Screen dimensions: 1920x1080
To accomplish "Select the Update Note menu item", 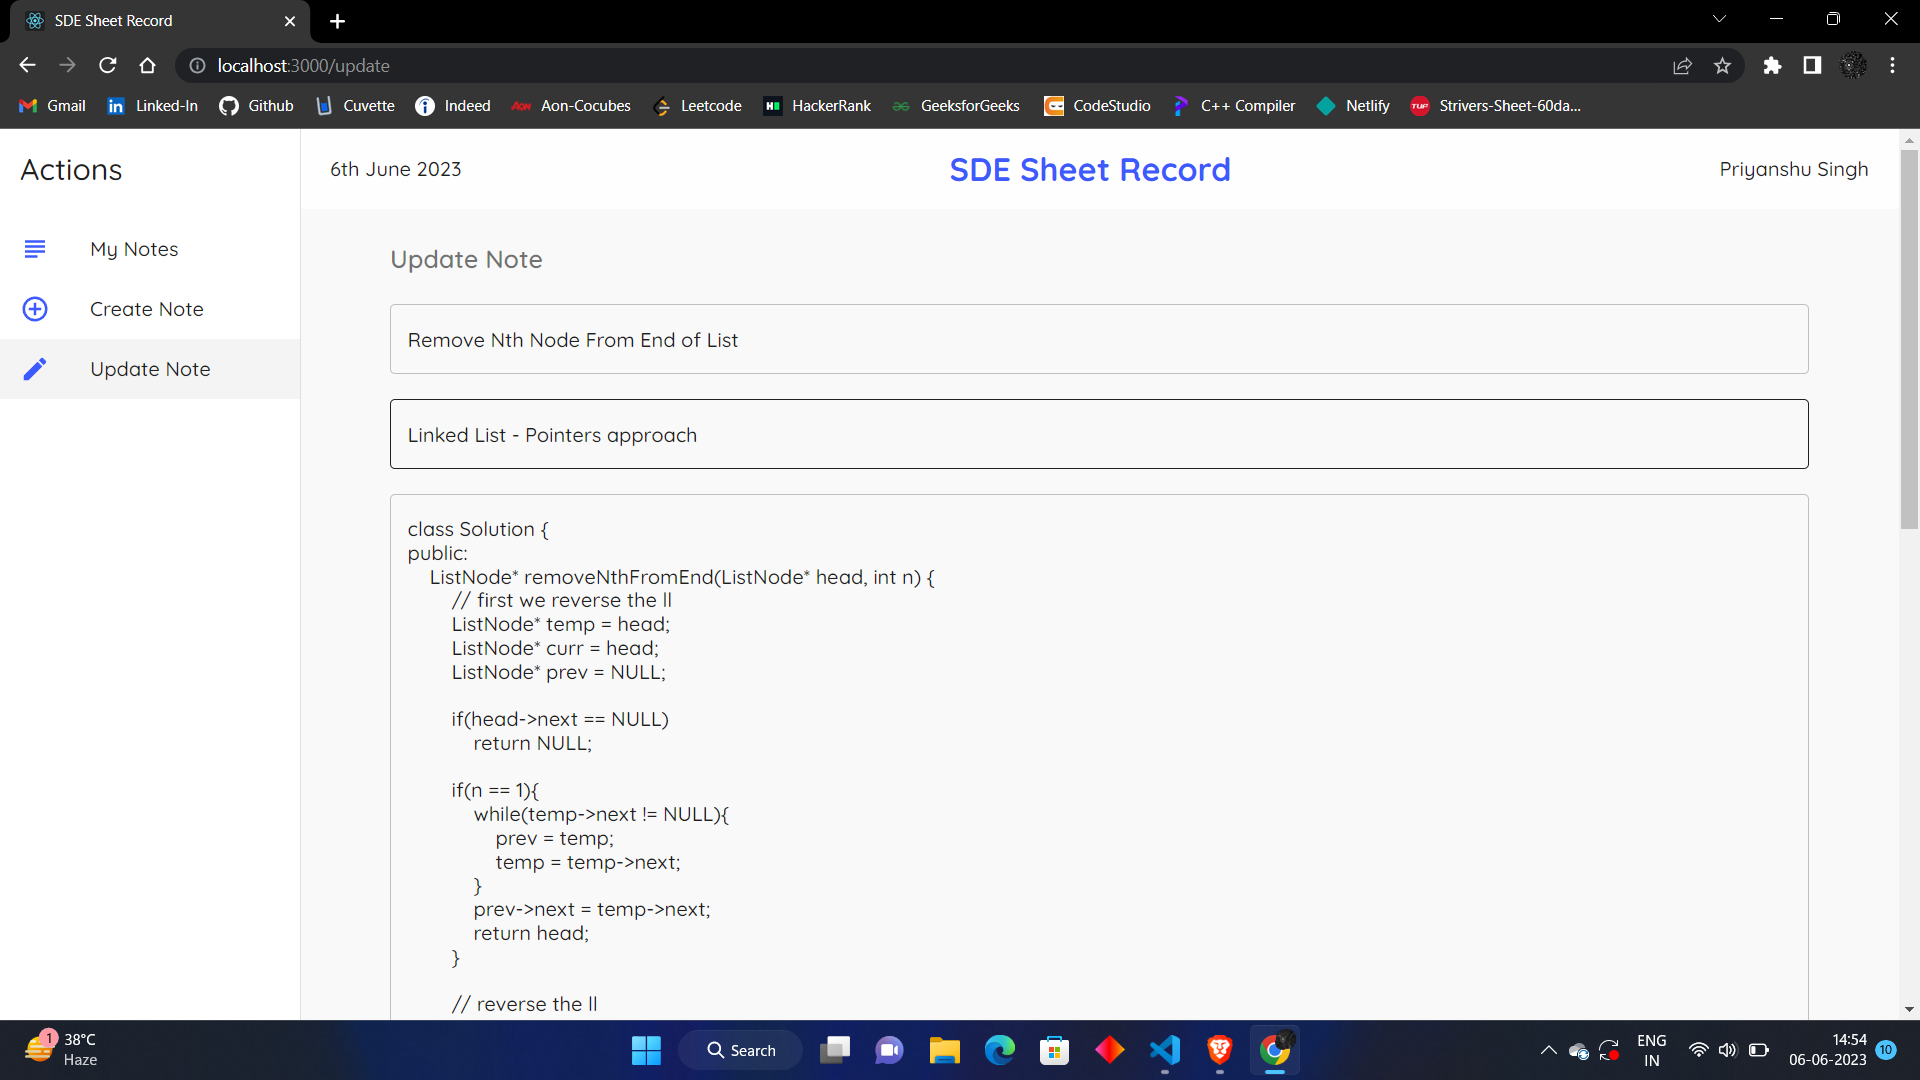I will tap(149, 369).
